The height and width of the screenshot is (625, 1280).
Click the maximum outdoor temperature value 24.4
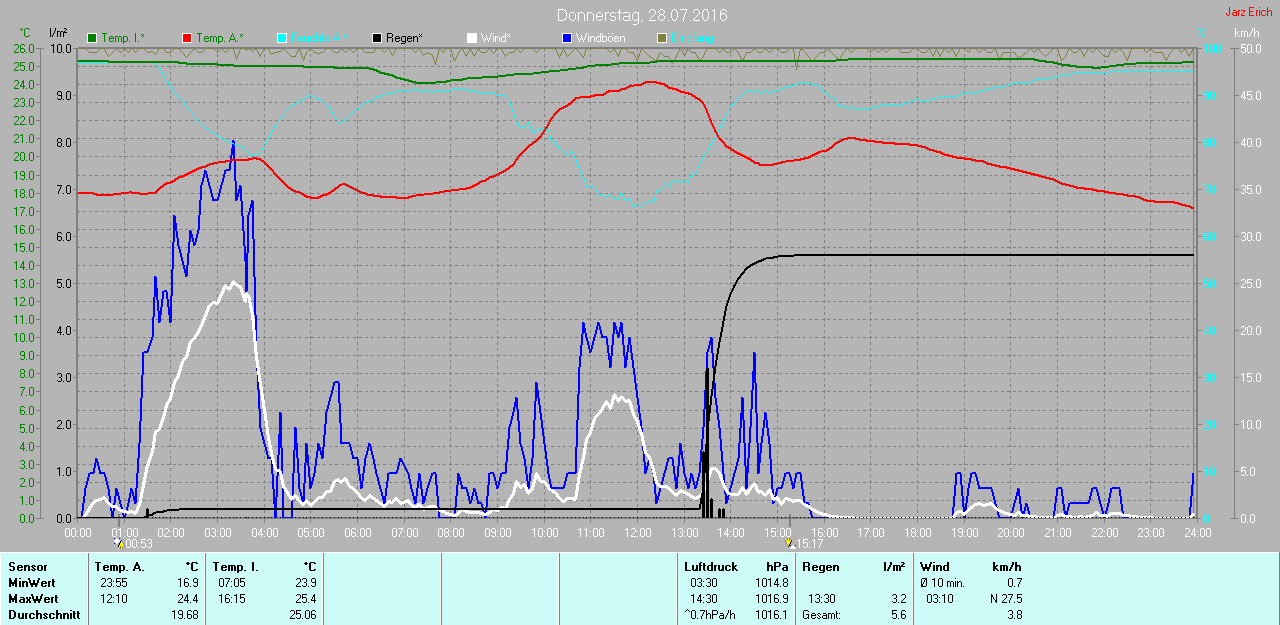tap(187, 599)
